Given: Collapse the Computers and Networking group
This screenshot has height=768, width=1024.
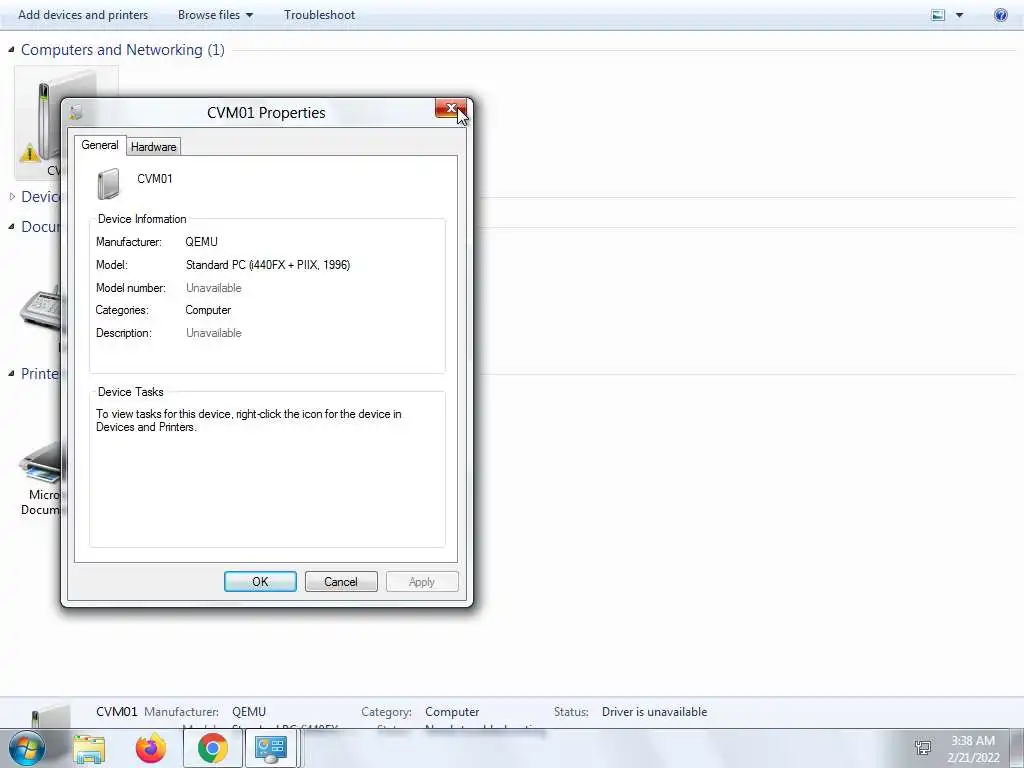Looking at the screenshot, I should tap(11, 50).
